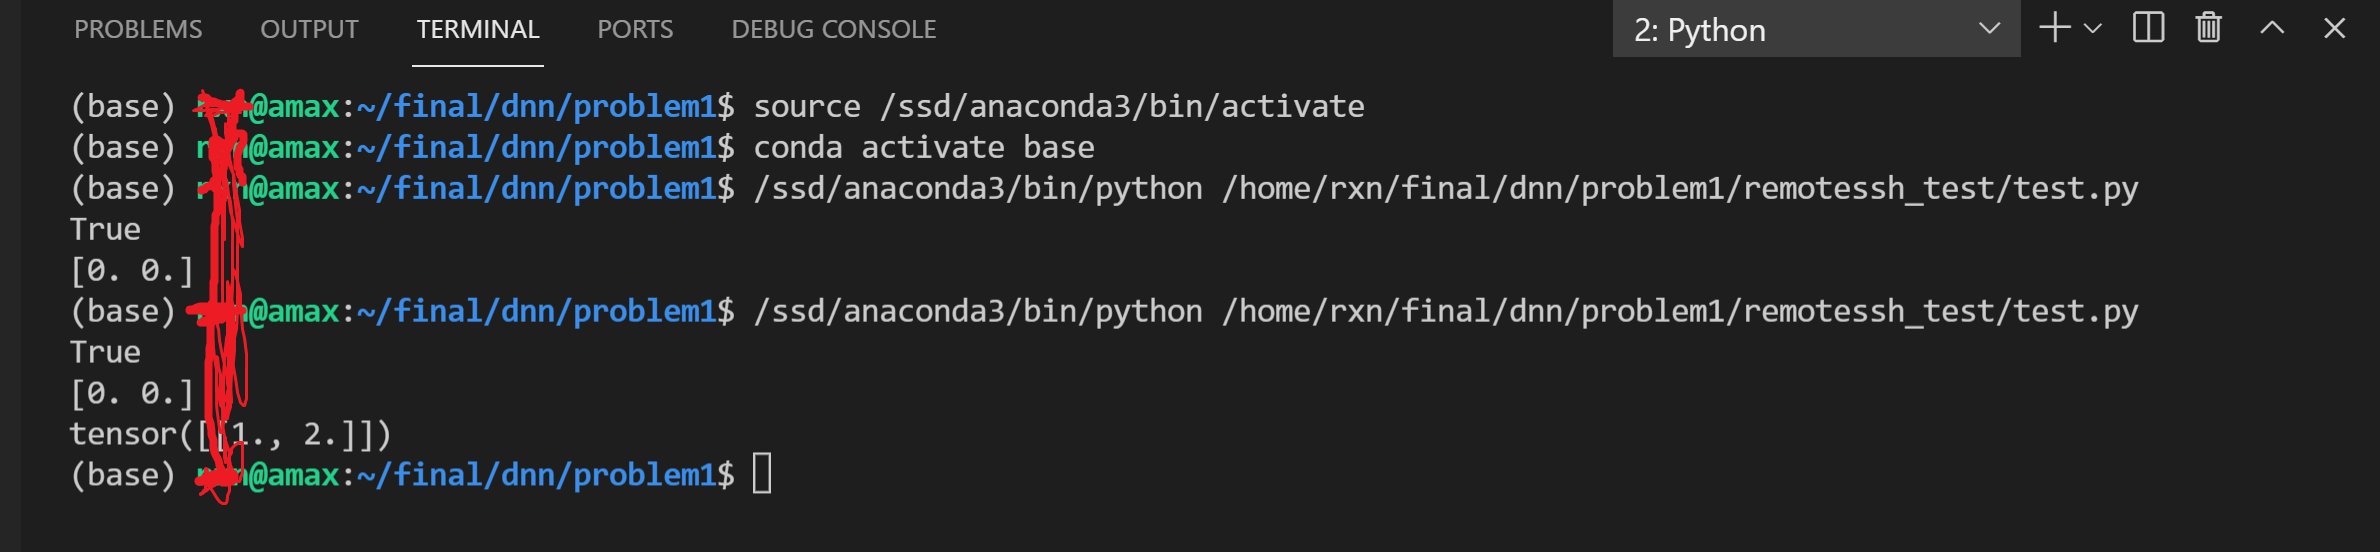Maximize the panel using up chevron
The height and width of the screenshot is (552, 2380).
point(2272,28)
